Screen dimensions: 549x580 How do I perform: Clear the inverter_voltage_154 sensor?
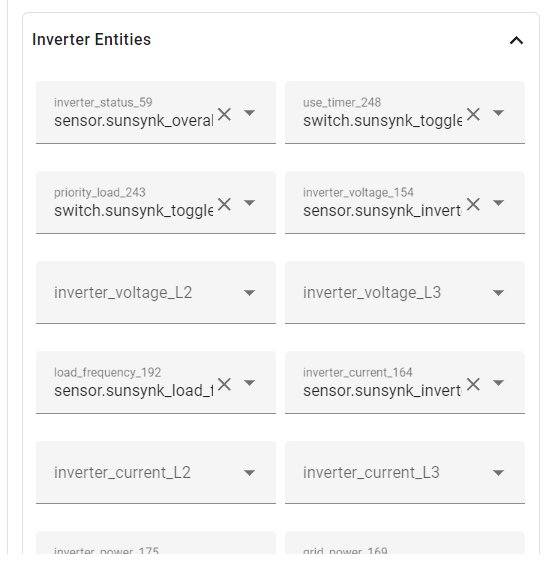click(473, 204)
